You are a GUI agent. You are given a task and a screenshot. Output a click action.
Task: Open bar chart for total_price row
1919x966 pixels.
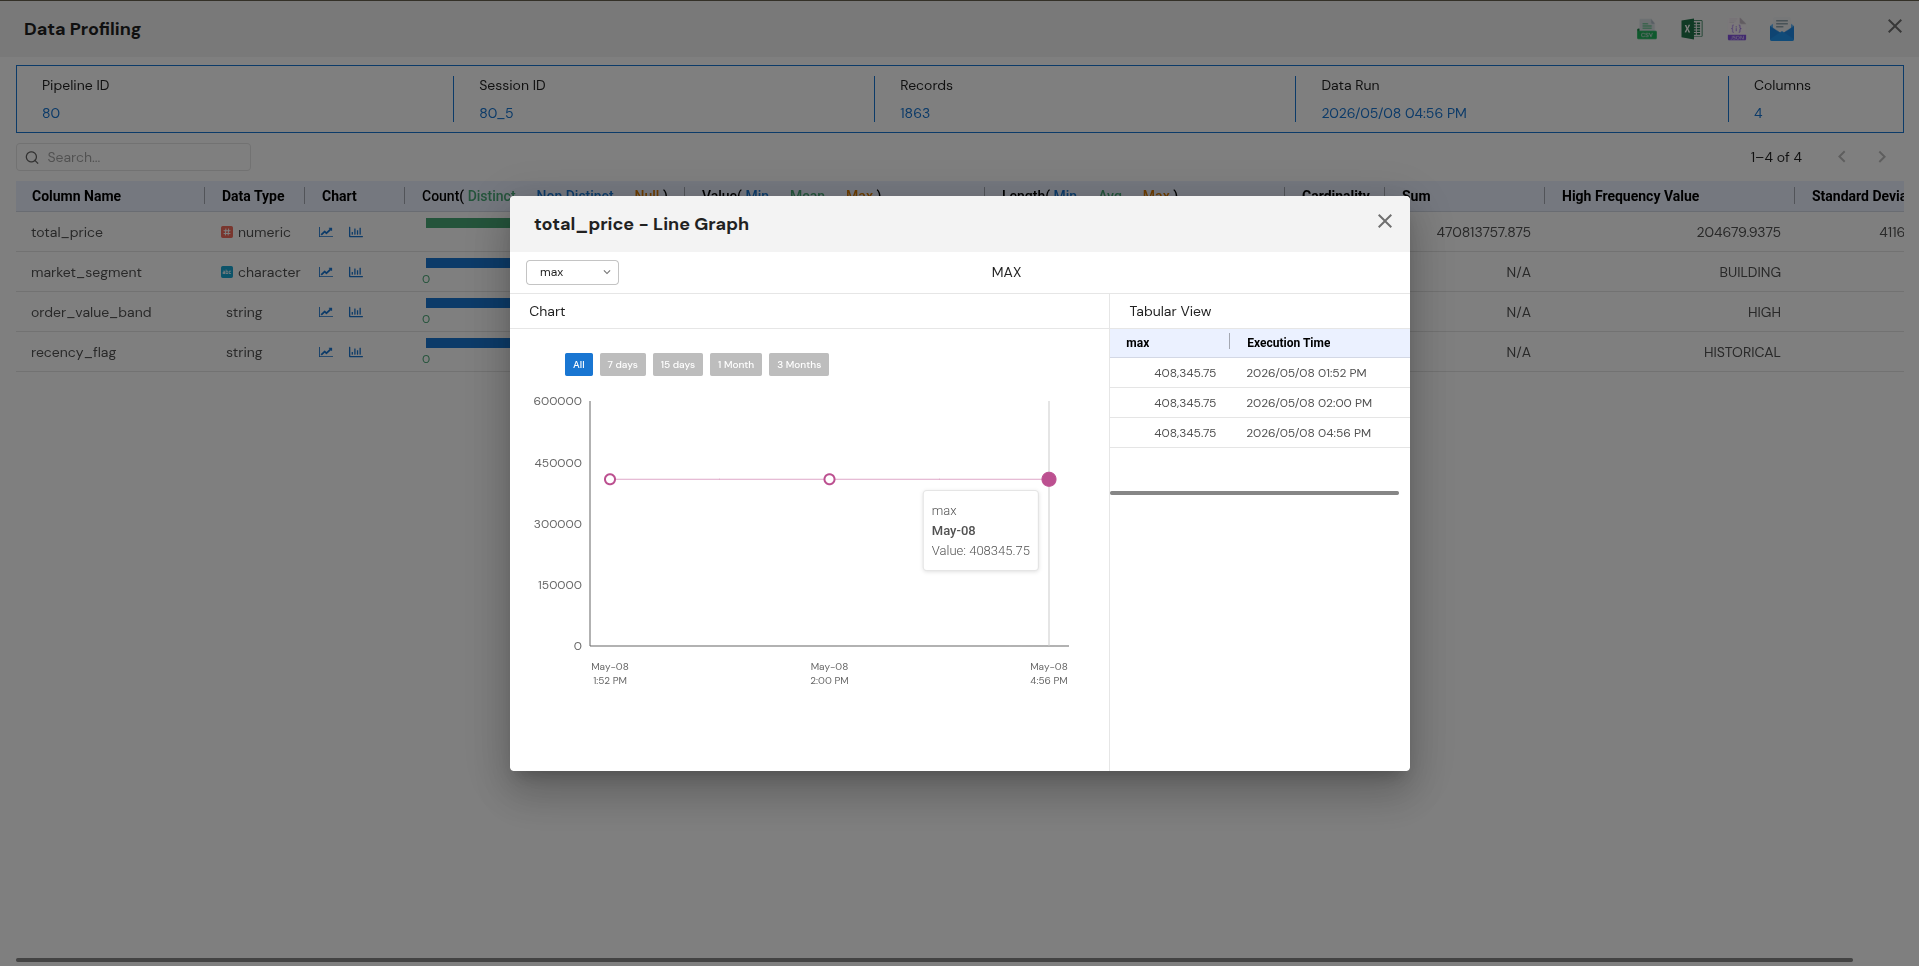point(355,232)
